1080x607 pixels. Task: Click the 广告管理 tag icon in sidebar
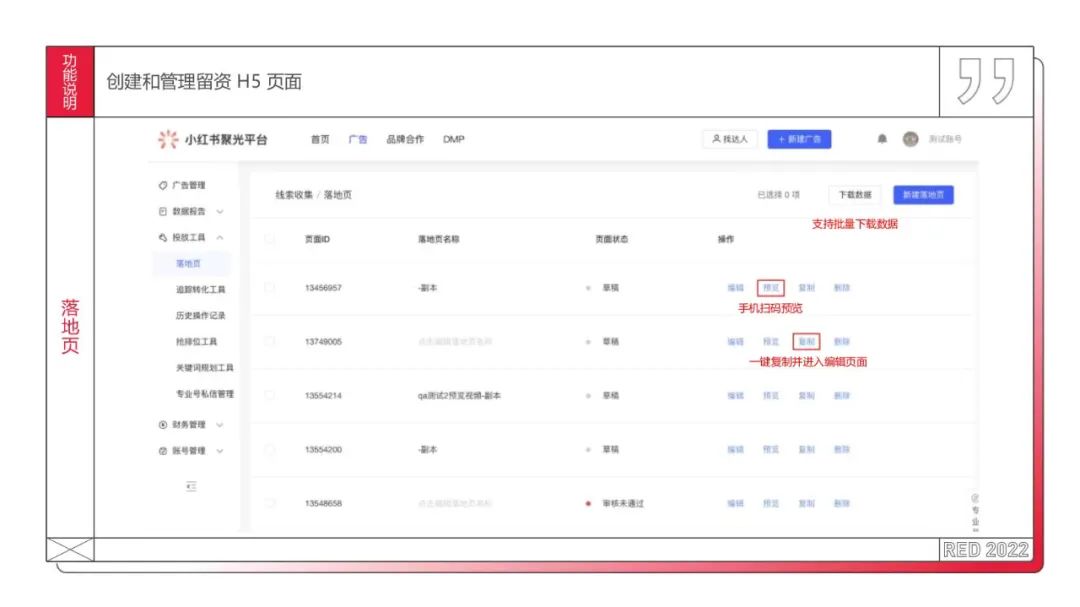[x=163, y=185]
